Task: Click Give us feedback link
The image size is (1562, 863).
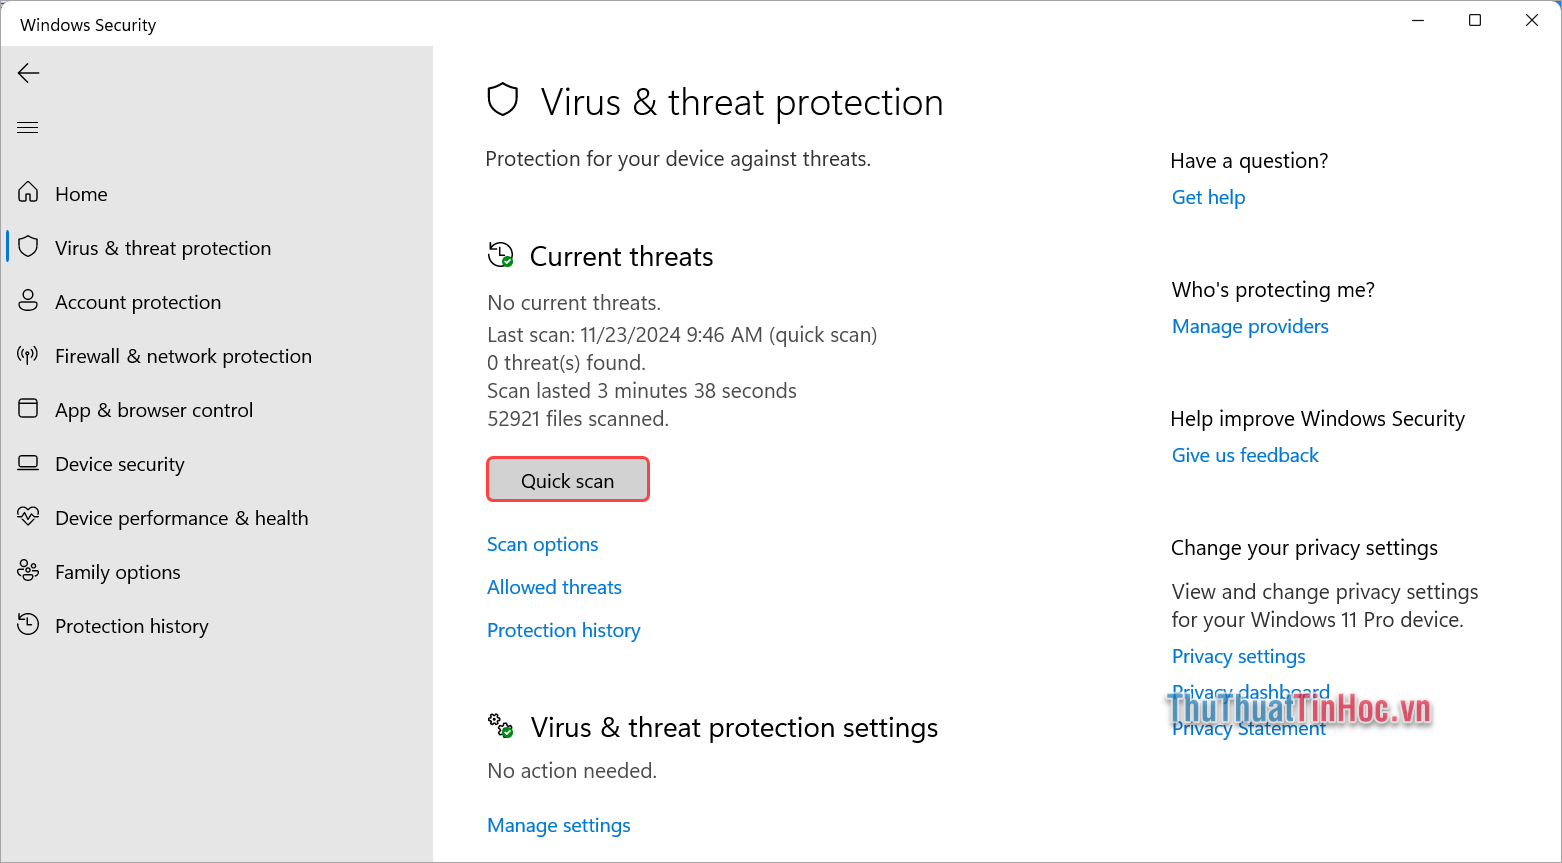Action: coord(1245,455)
